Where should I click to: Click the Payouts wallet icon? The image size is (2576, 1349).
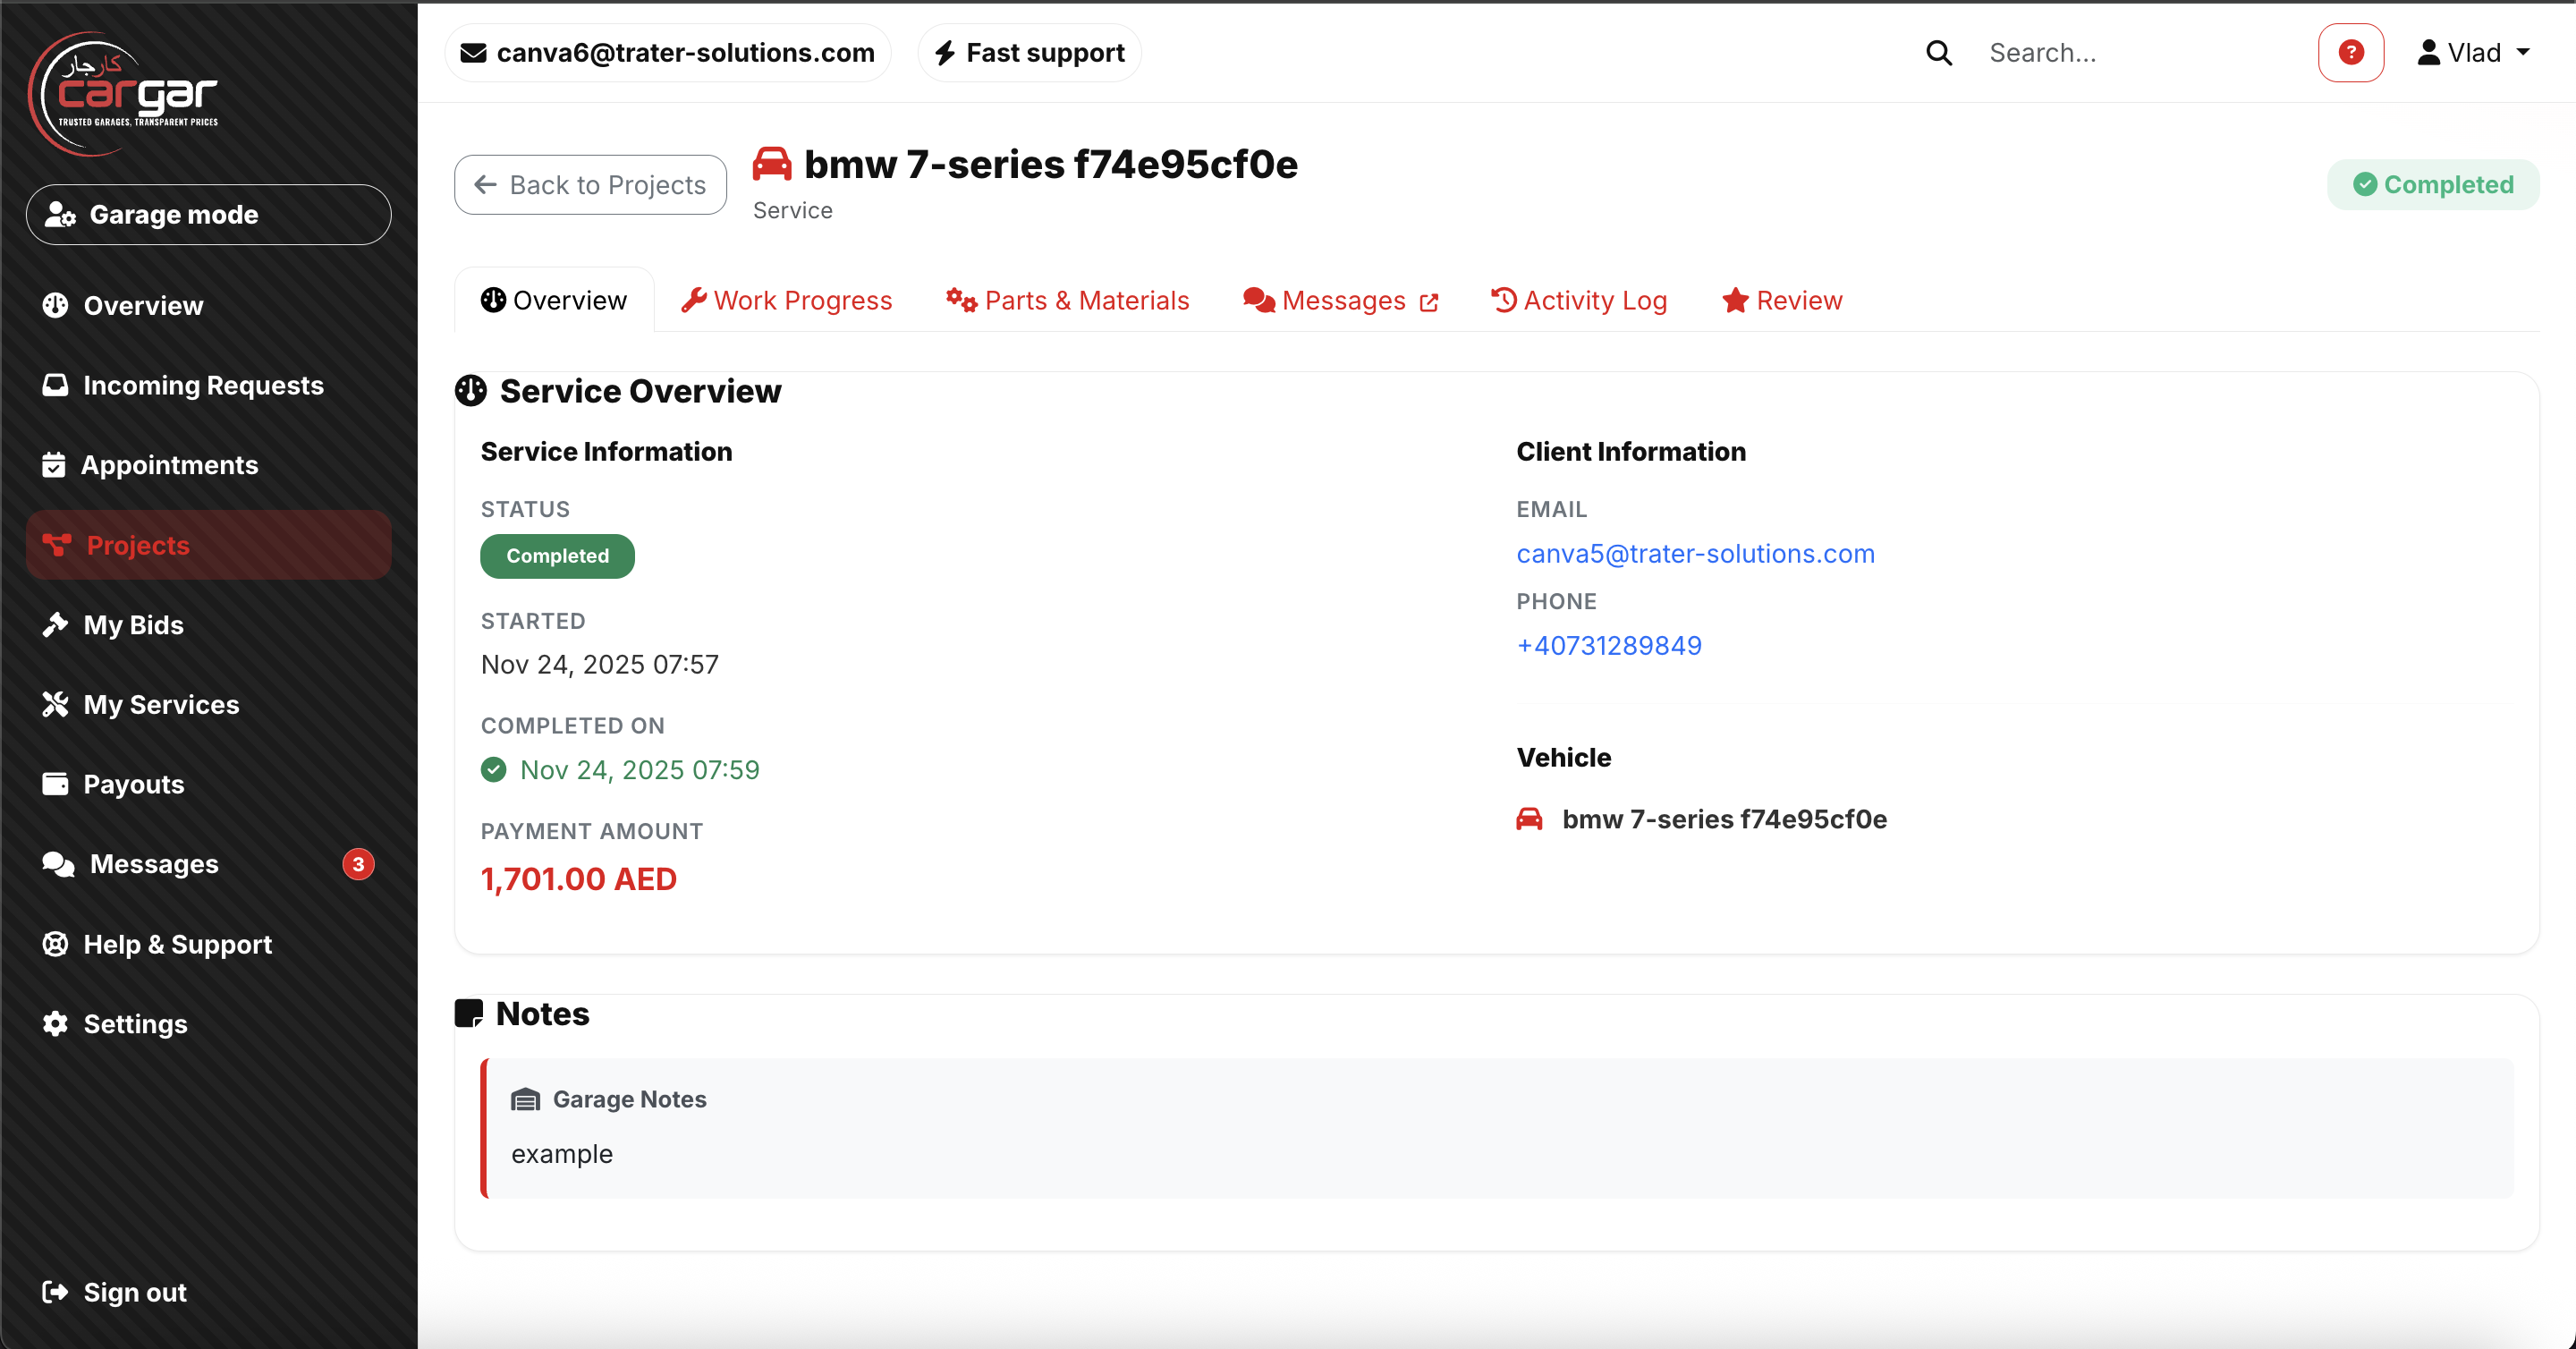tap(56, 784)
